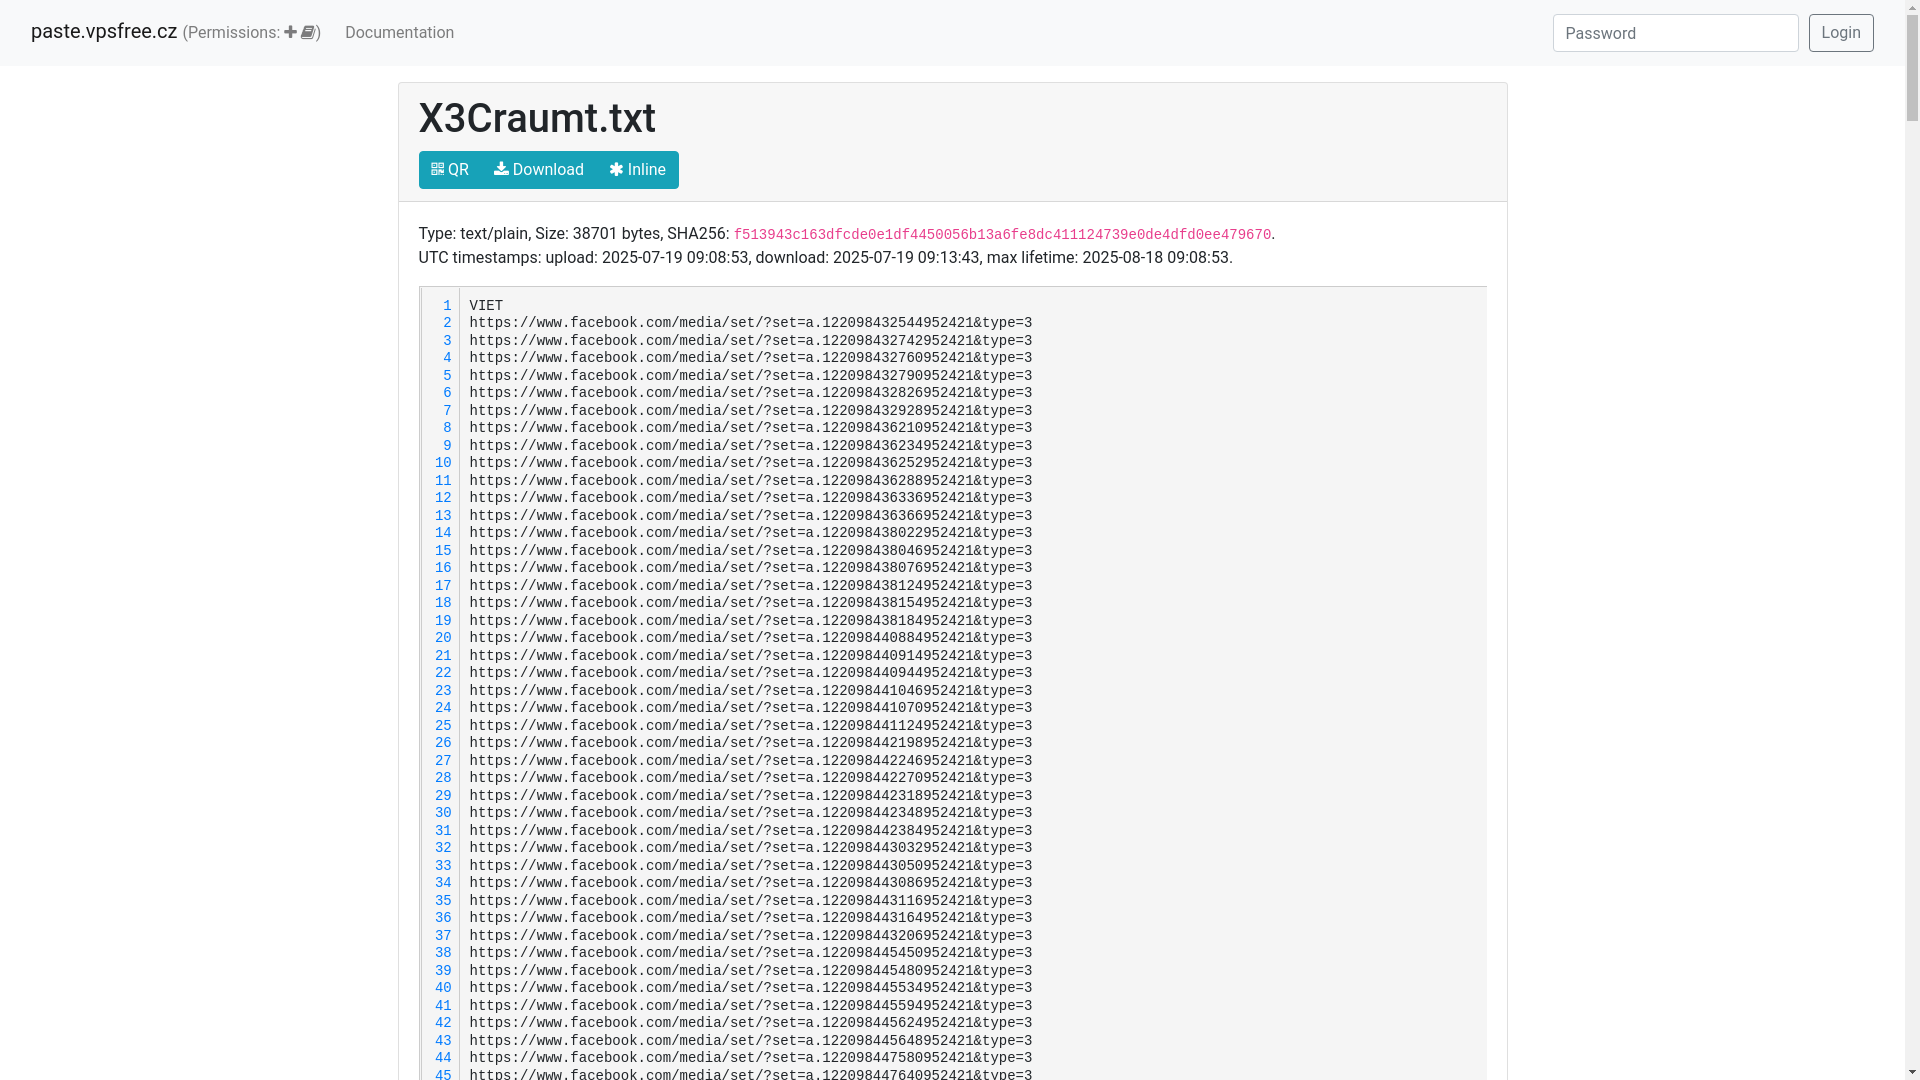Jump to line number 8
1920x1080 pixels.
coord(447,428)
